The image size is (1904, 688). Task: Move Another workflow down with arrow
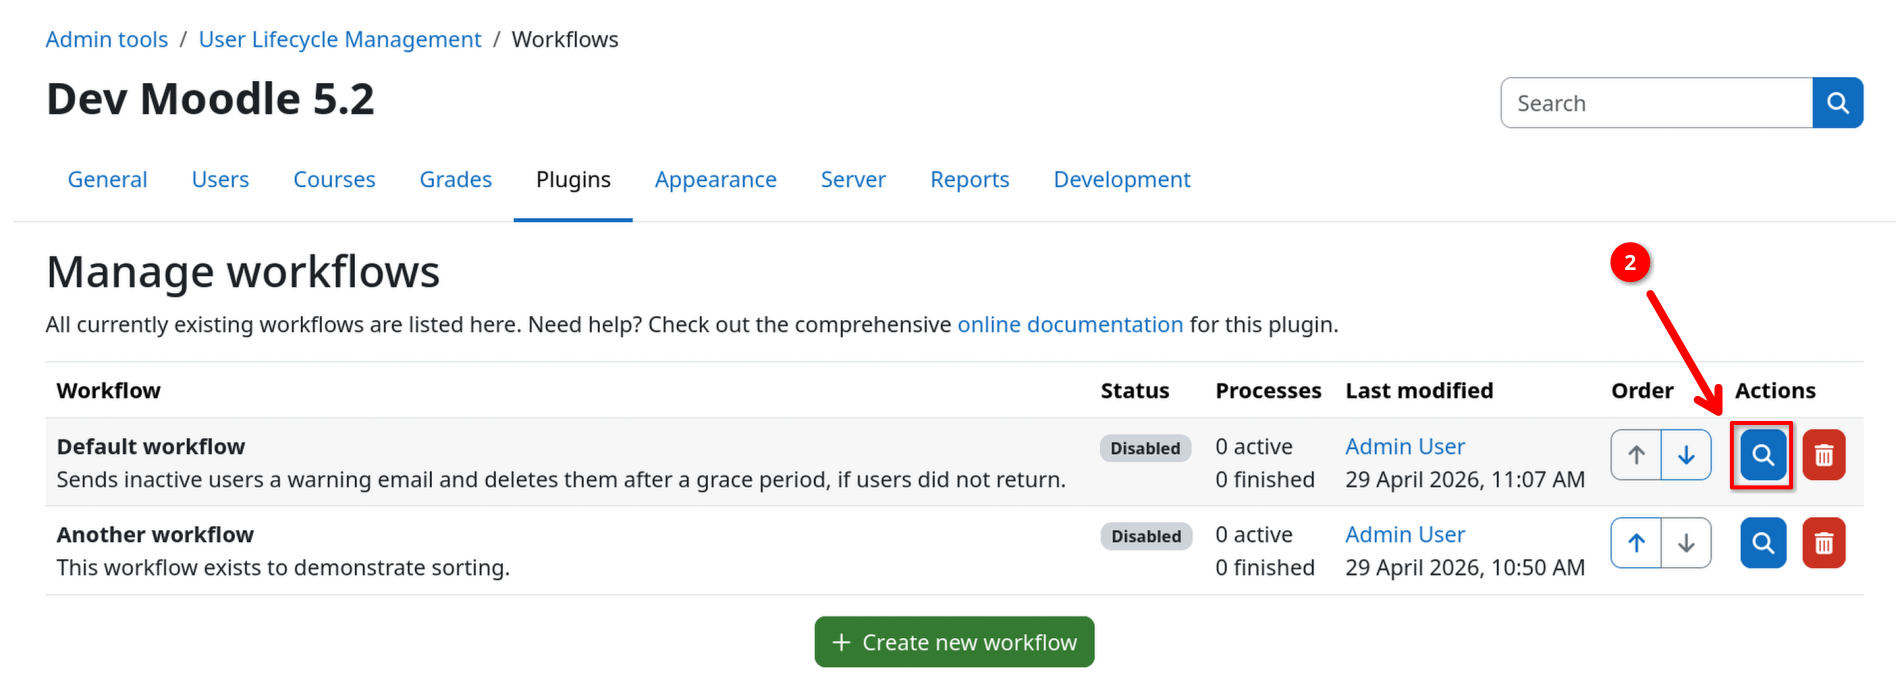1686,543
